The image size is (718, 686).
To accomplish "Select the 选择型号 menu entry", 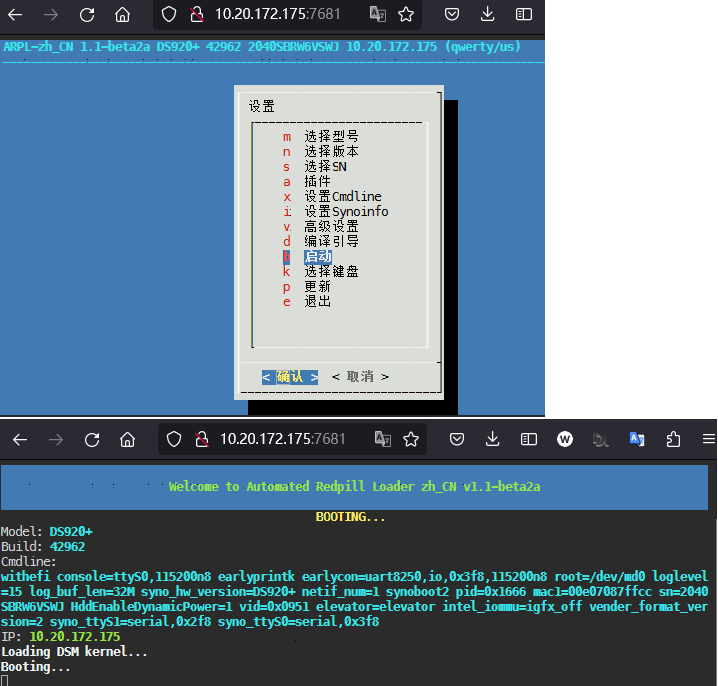I will 331,137.
